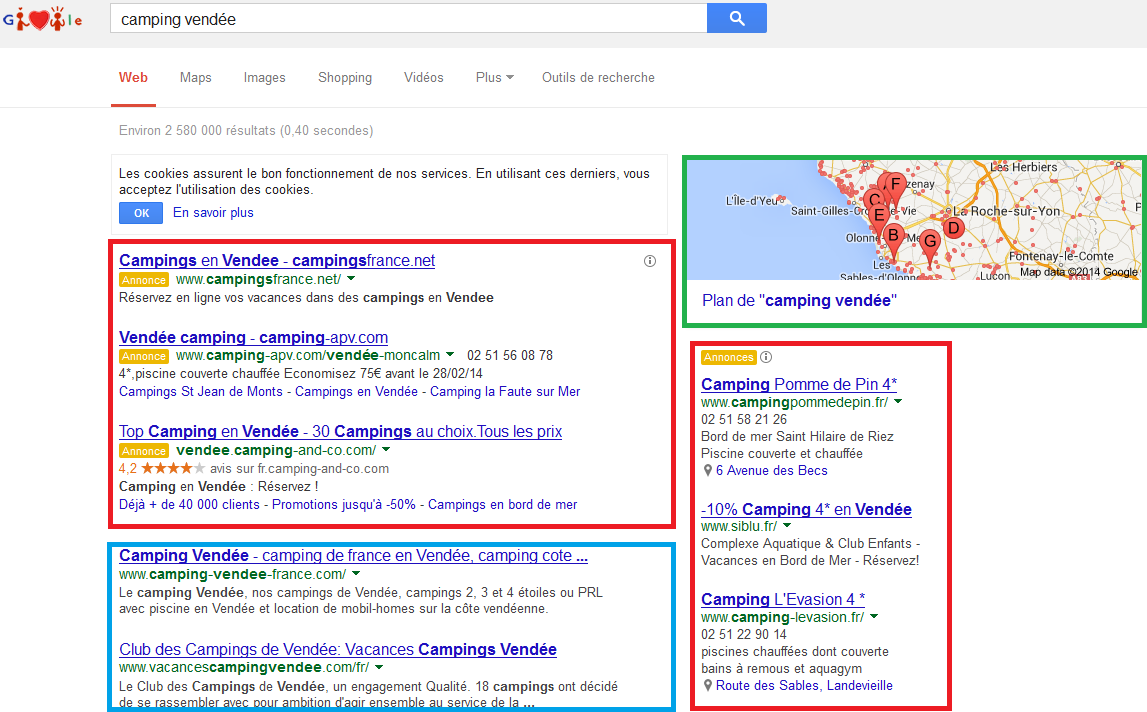Viewport: 1147px width, 712px height.
Task: Click map marker D on the Vendée map
Action: point(953,227)
